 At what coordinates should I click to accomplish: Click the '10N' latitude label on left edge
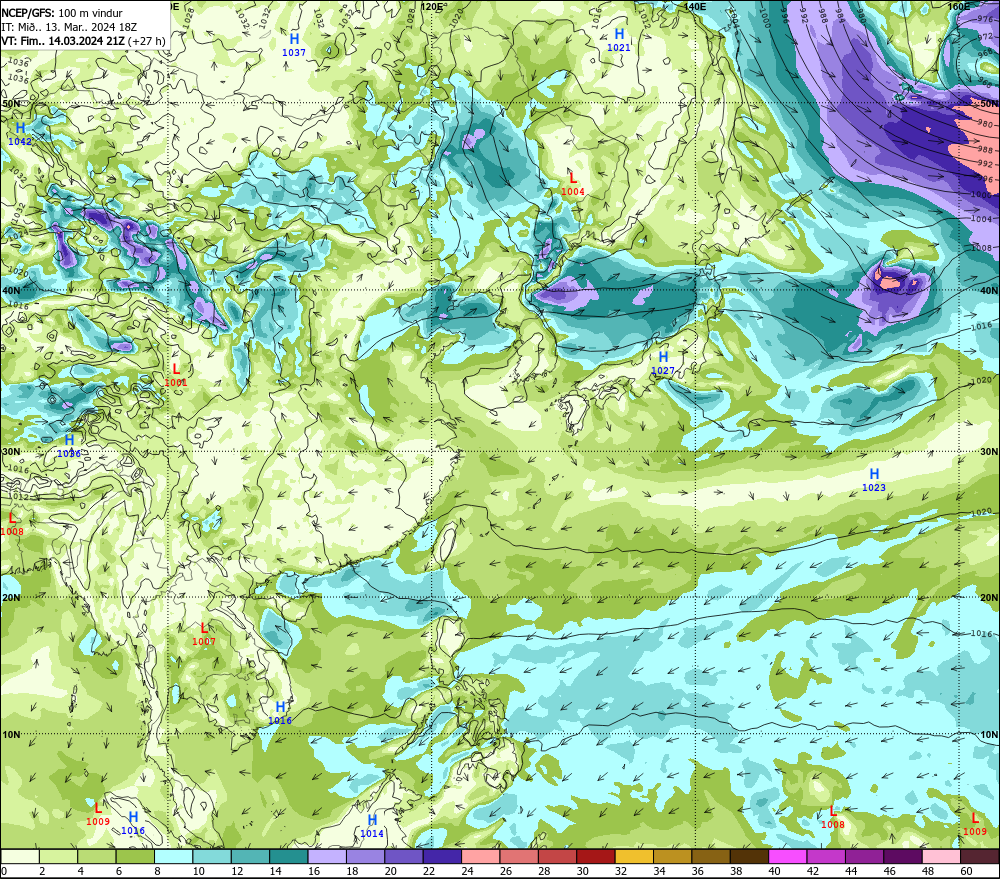11,735
